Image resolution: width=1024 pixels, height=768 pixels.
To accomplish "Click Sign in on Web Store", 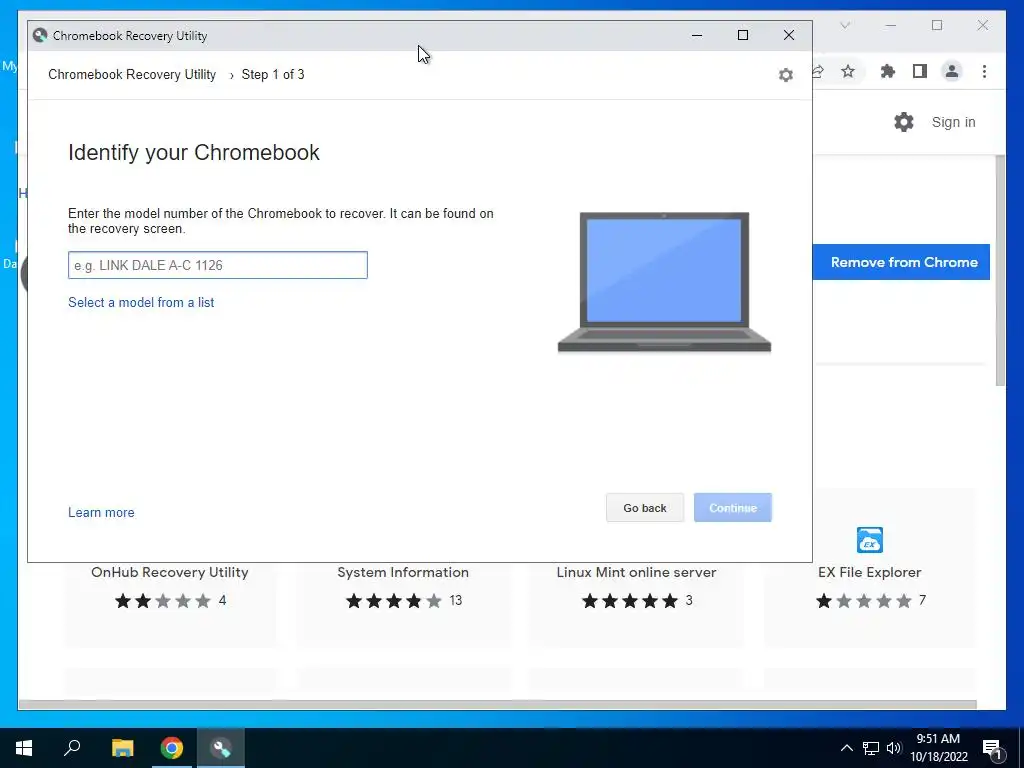I will 953,122.
